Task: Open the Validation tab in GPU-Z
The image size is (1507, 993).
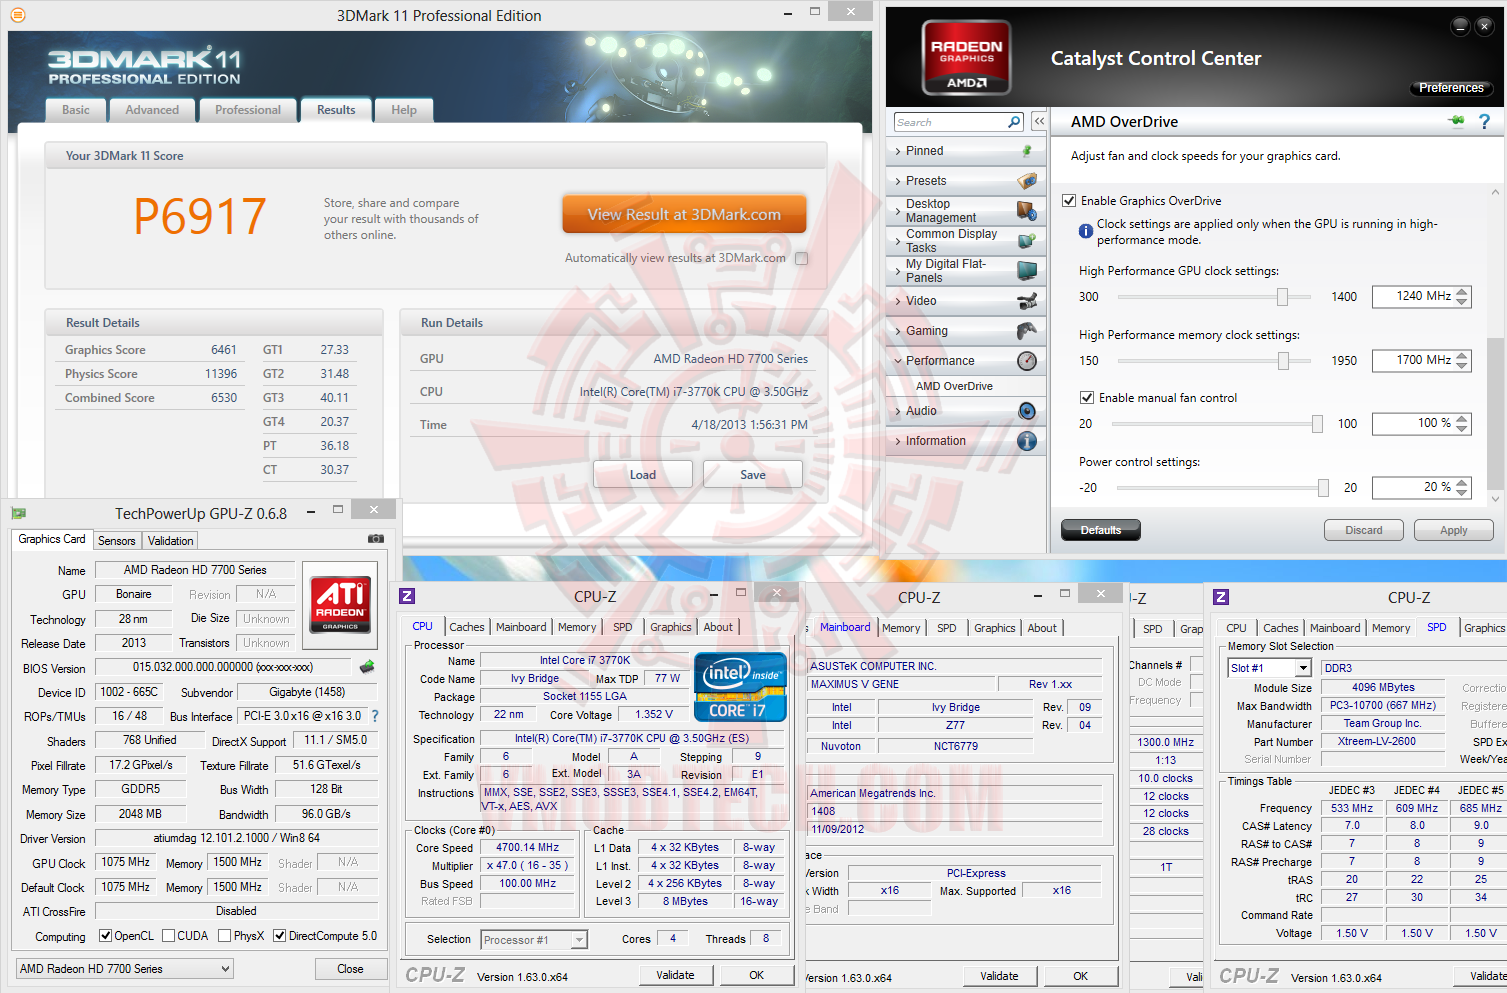Action: coord(171,541)
